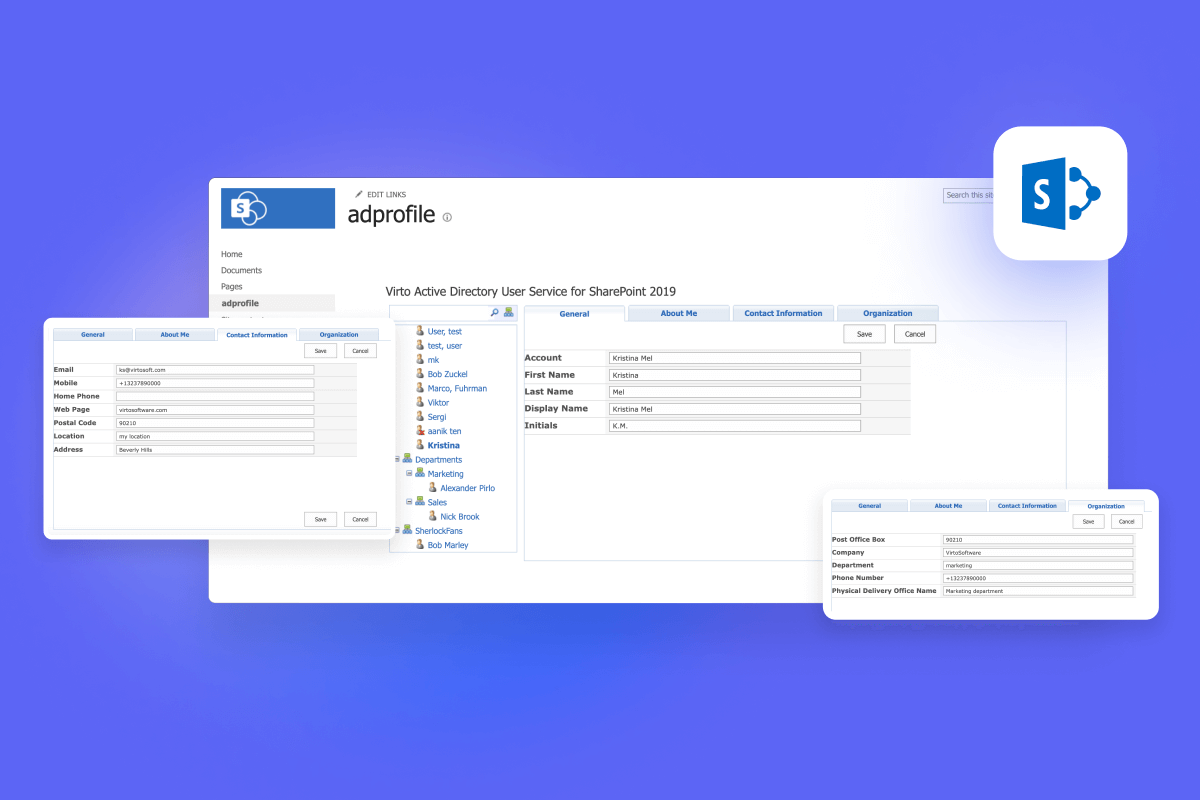Click the disabled-user icon beside aanik ten
The width and height of the screenshot is (1200, 800).
click(420, 431)
